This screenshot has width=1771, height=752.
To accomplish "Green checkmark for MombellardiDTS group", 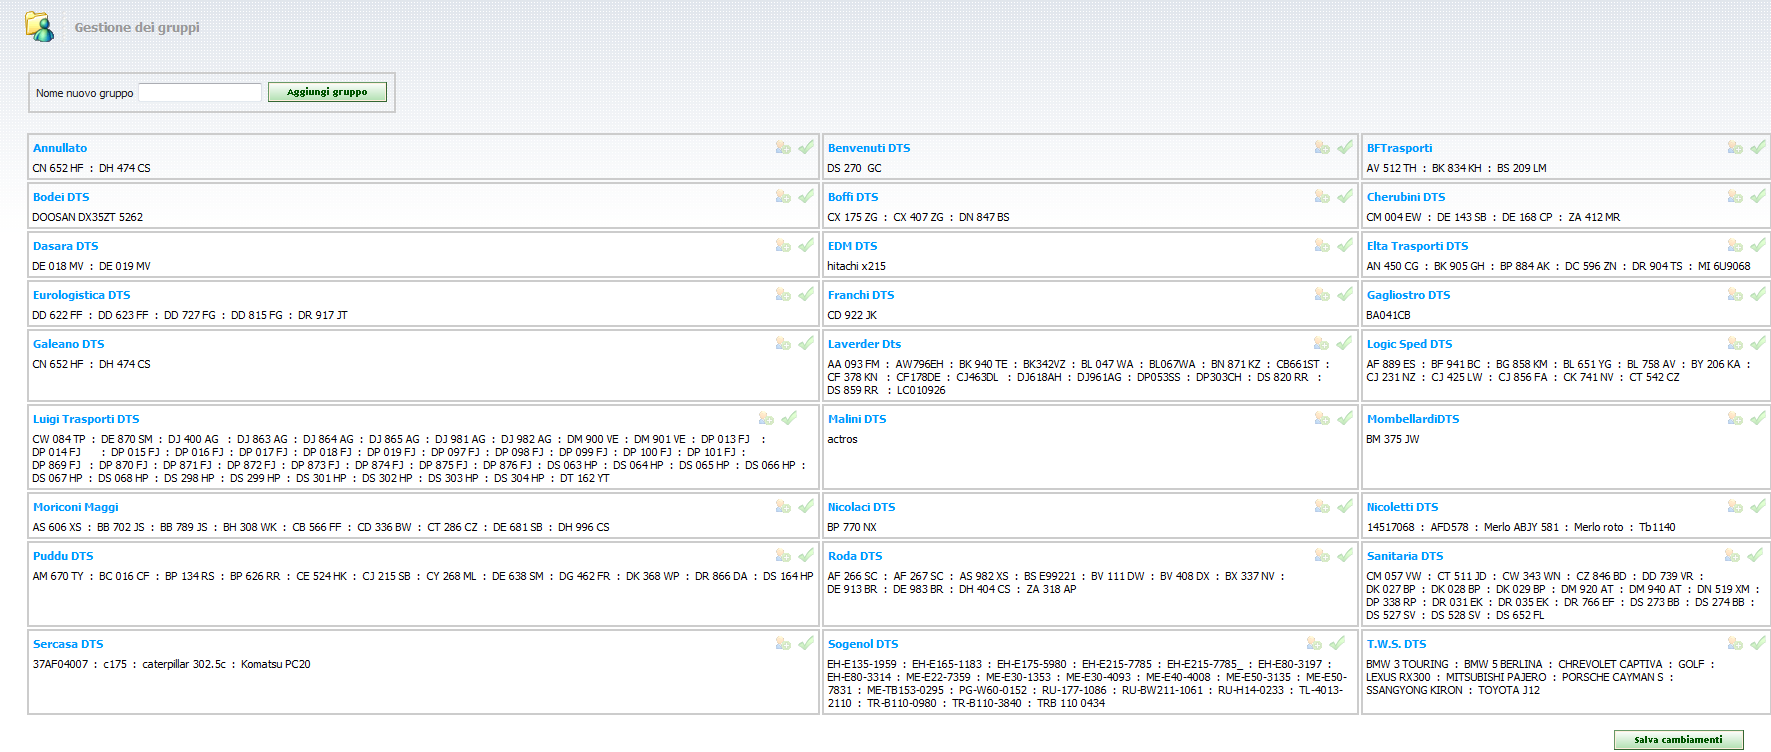I will coord(1758,418).
